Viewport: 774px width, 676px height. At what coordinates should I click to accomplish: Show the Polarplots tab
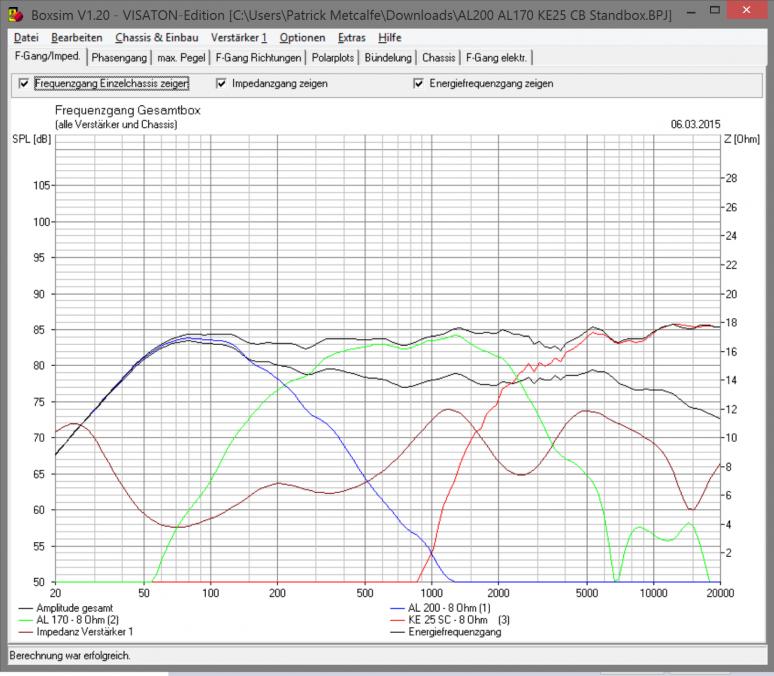tap(333, 58)
